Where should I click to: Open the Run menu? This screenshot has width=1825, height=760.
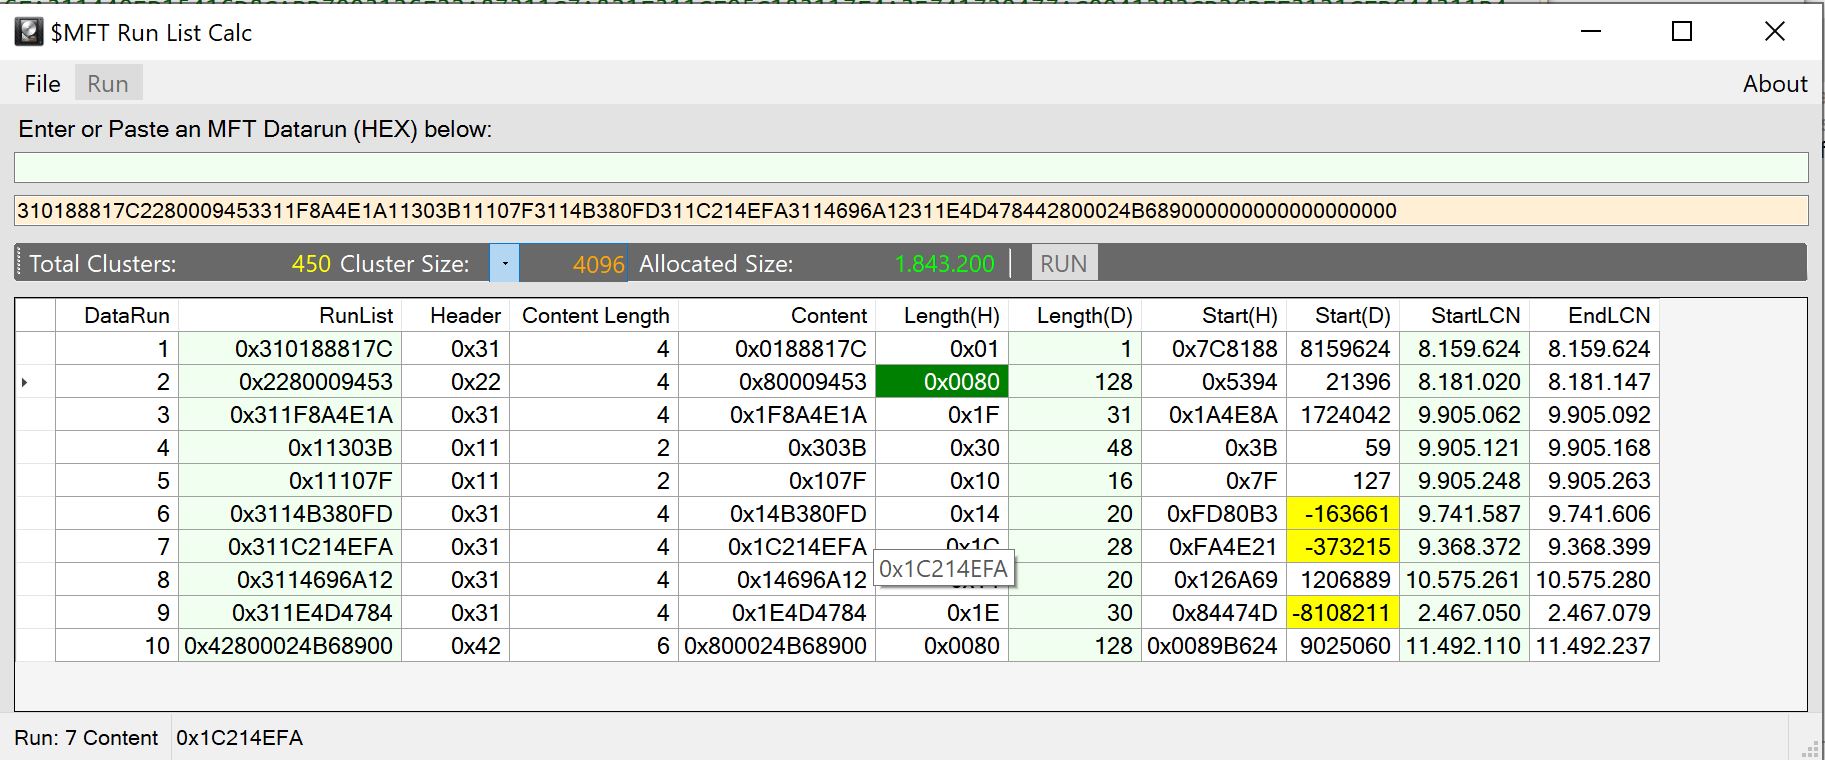(x=108, y=84)
